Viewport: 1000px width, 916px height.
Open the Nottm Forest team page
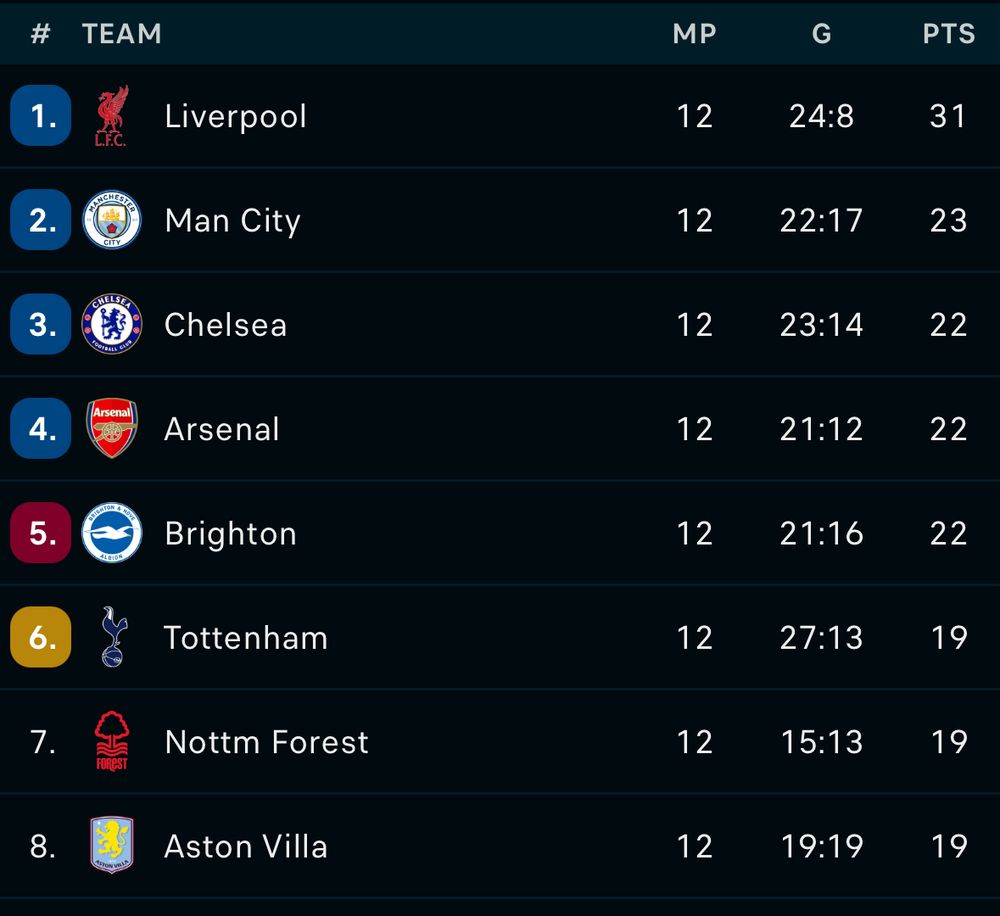pos(266,741)
